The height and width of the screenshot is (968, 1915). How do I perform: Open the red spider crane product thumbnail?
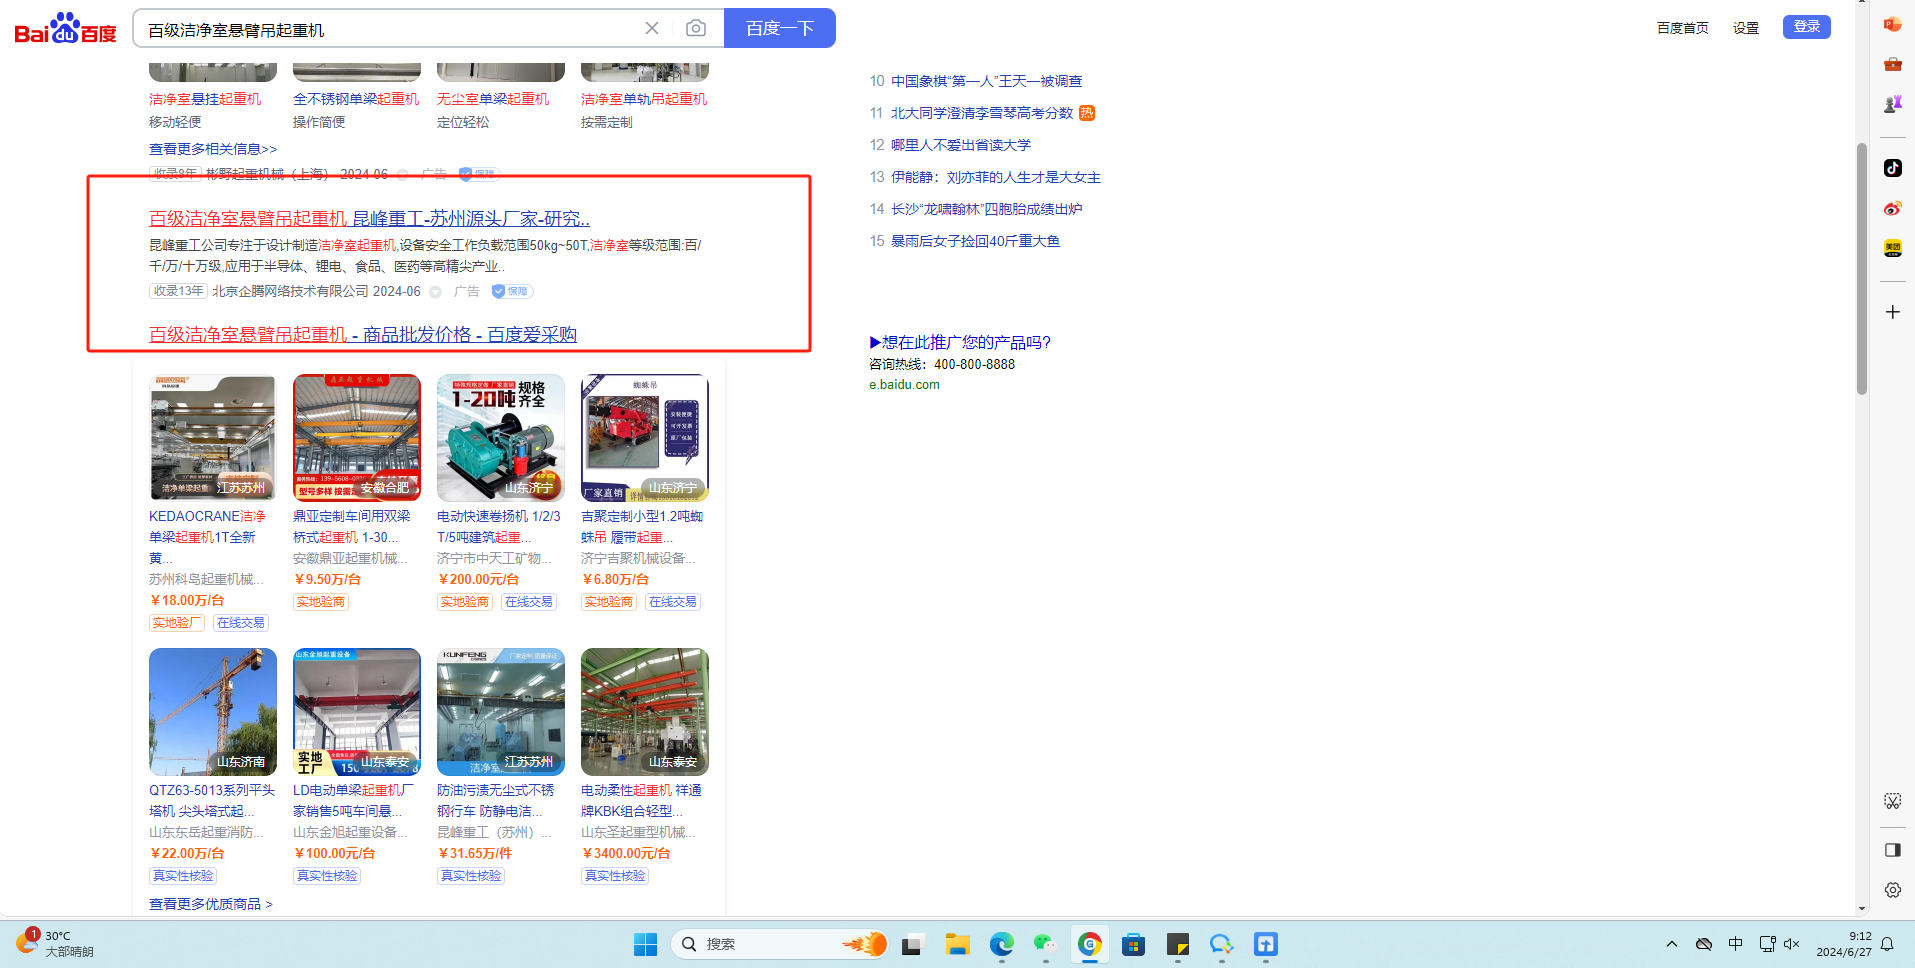tap(645, 438)
